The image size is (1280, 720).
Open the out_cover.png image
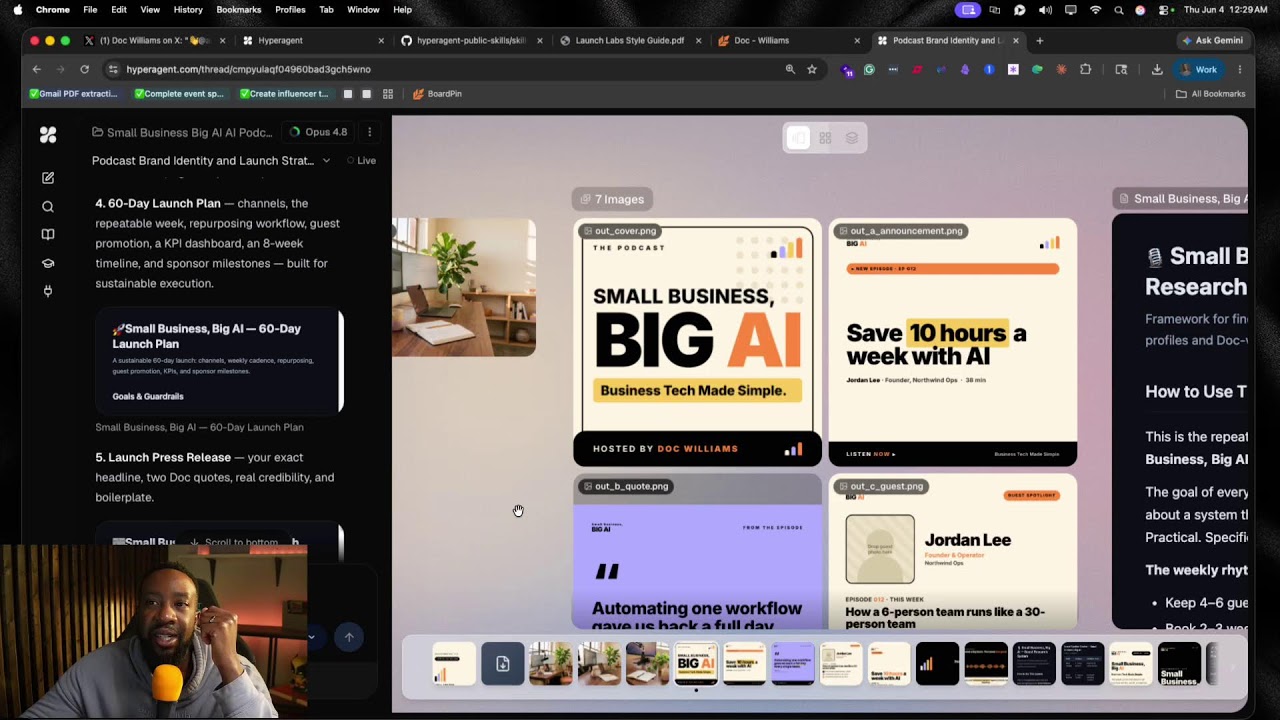(697, 342)
